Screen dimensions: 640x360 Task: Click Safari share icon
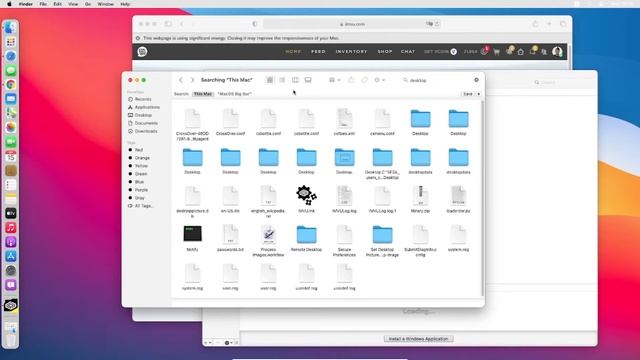pyautogui.click(x=535, y=24)
